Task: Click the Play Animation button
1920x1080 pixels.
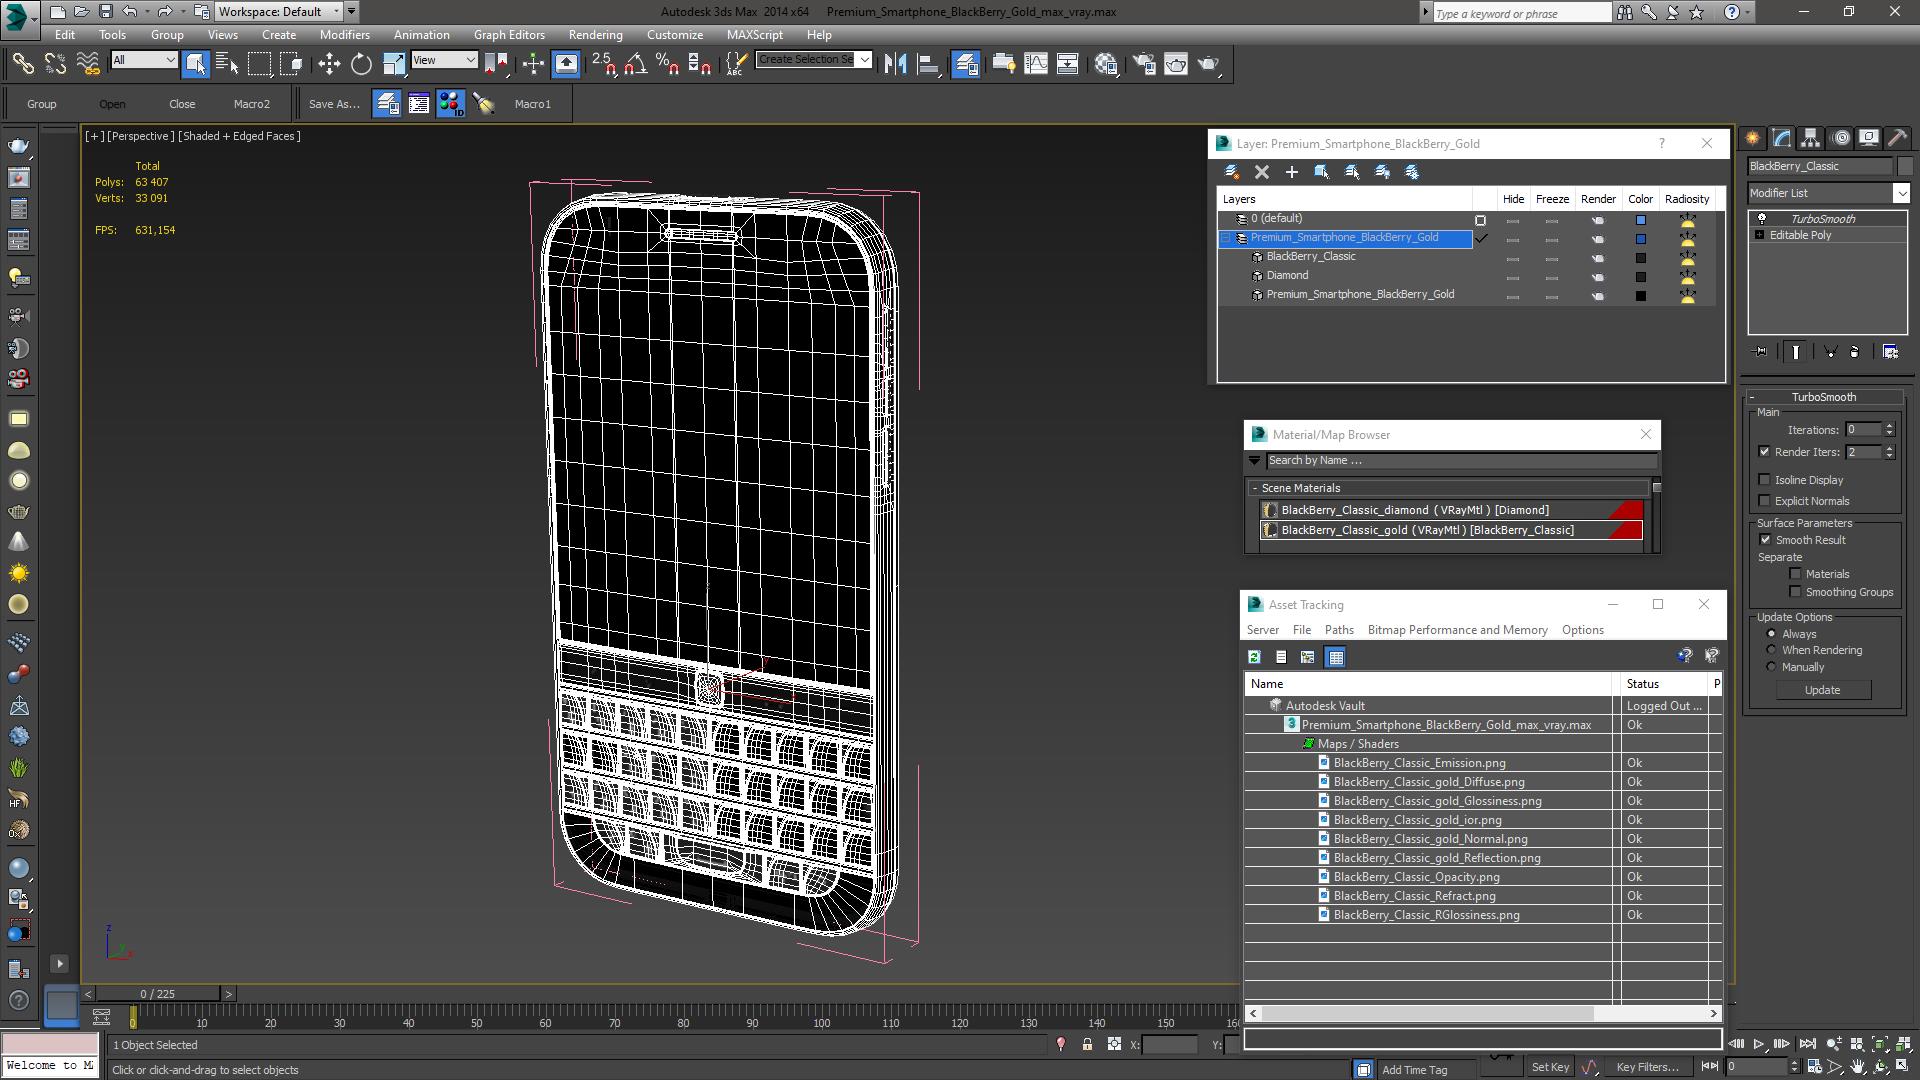Action: (x=1759, y=1044)
